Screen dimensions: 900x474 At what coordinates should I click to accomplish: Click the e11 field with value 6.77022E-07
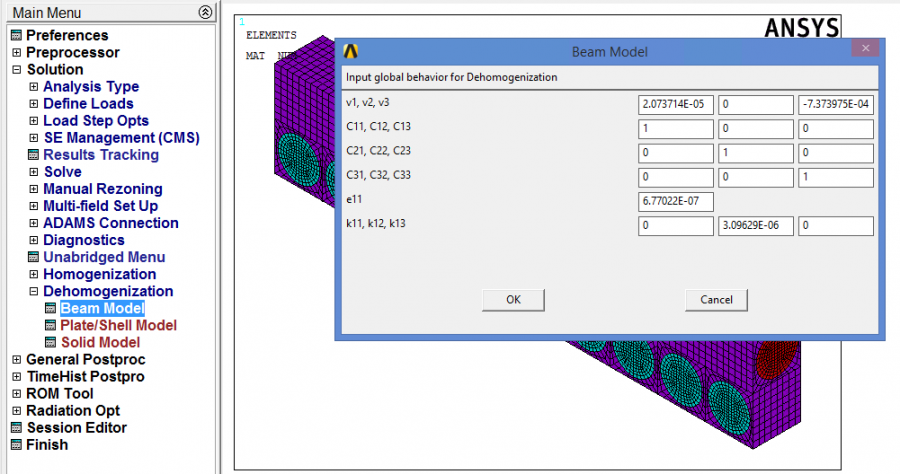click(676, 201)
